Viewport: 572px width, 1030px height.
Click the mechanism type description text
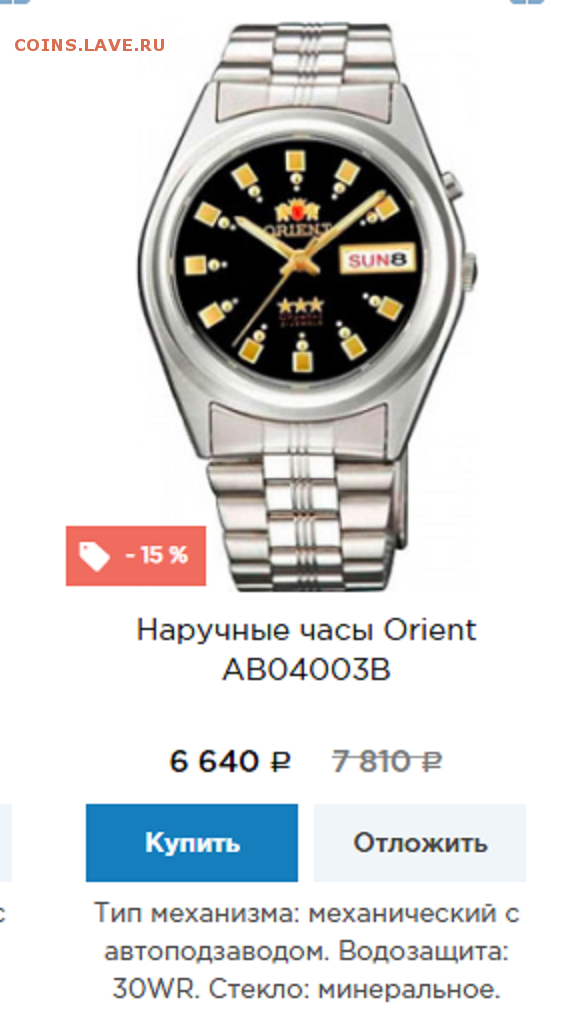point(306,951)
